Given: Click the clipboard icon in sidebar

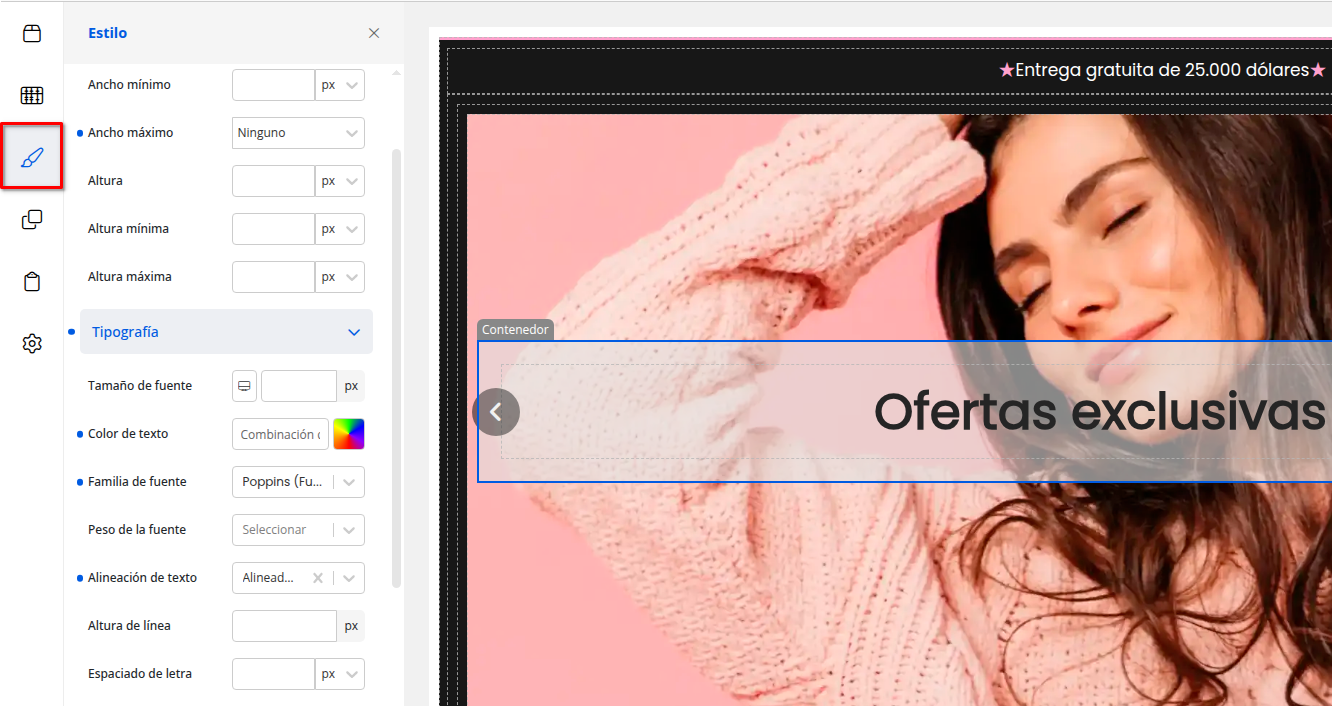Looking at the screenshot, I should (32, 282).
